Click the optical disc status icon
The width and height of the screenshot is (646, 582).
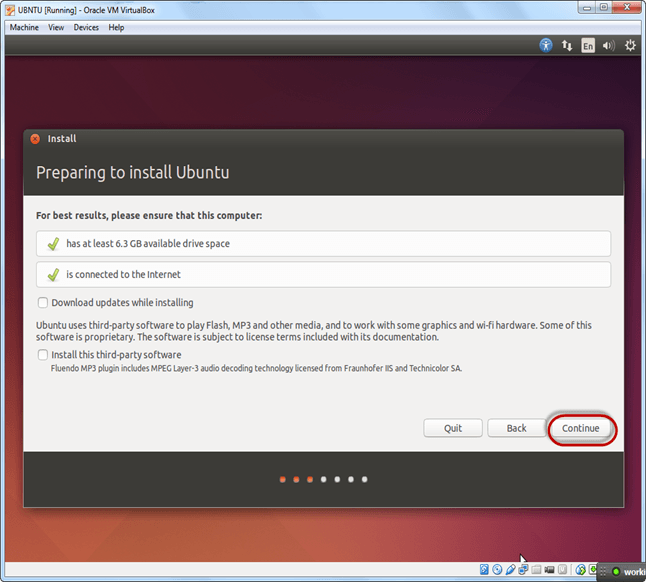coord(497,569)
